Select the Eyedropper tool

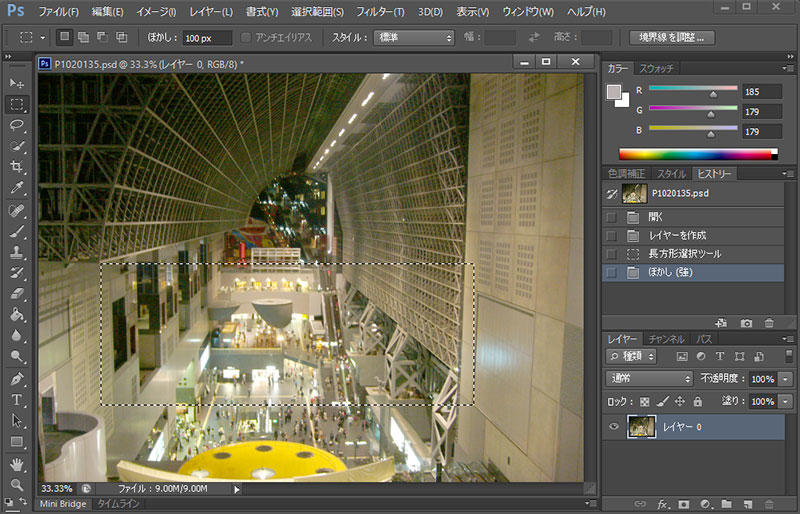(17, 188)
